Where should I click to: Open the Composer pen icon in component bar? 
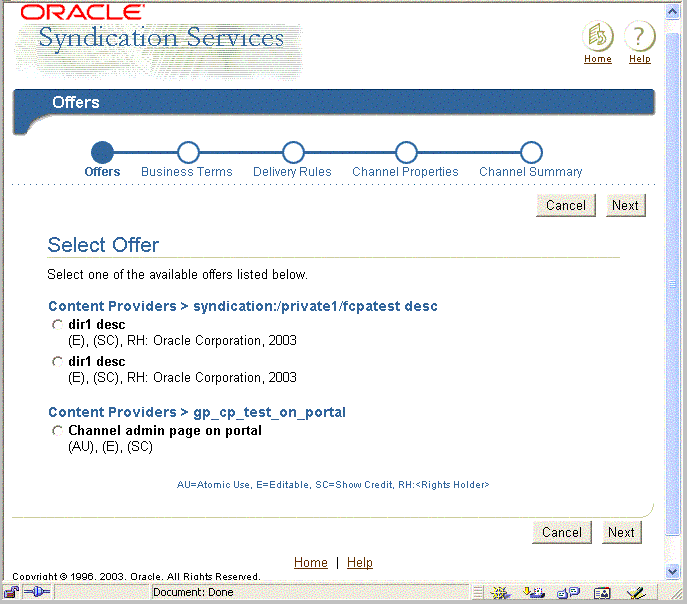tap(636, 593)
